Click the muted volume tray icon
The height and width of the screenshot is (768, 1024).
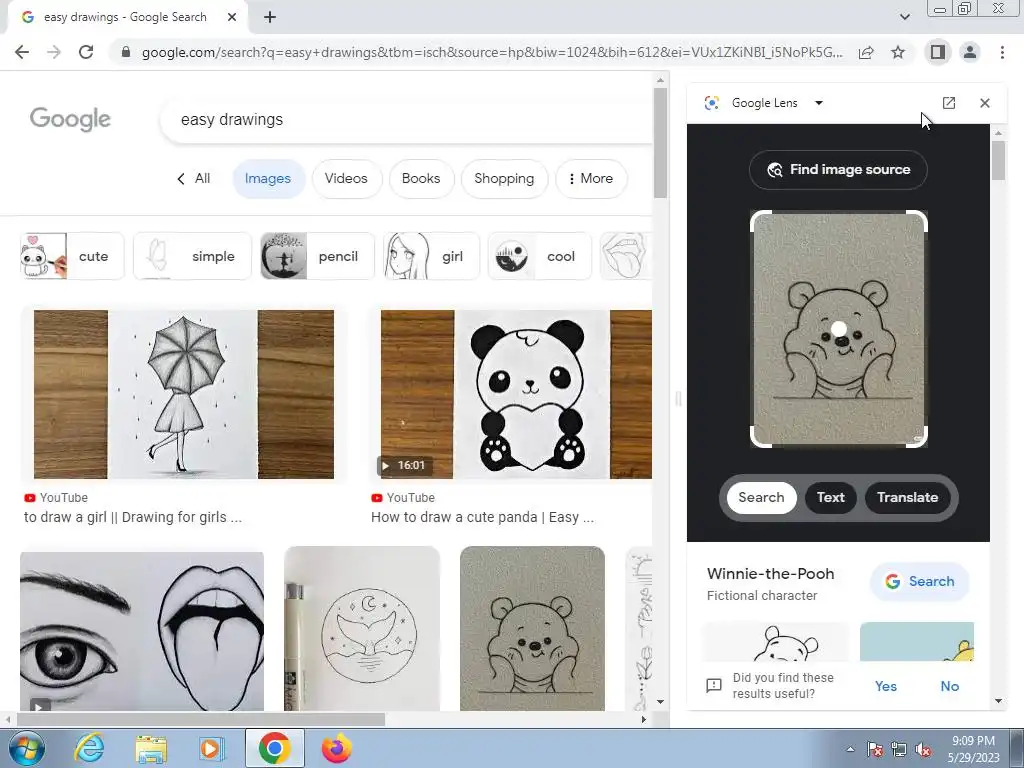[923, 750]
